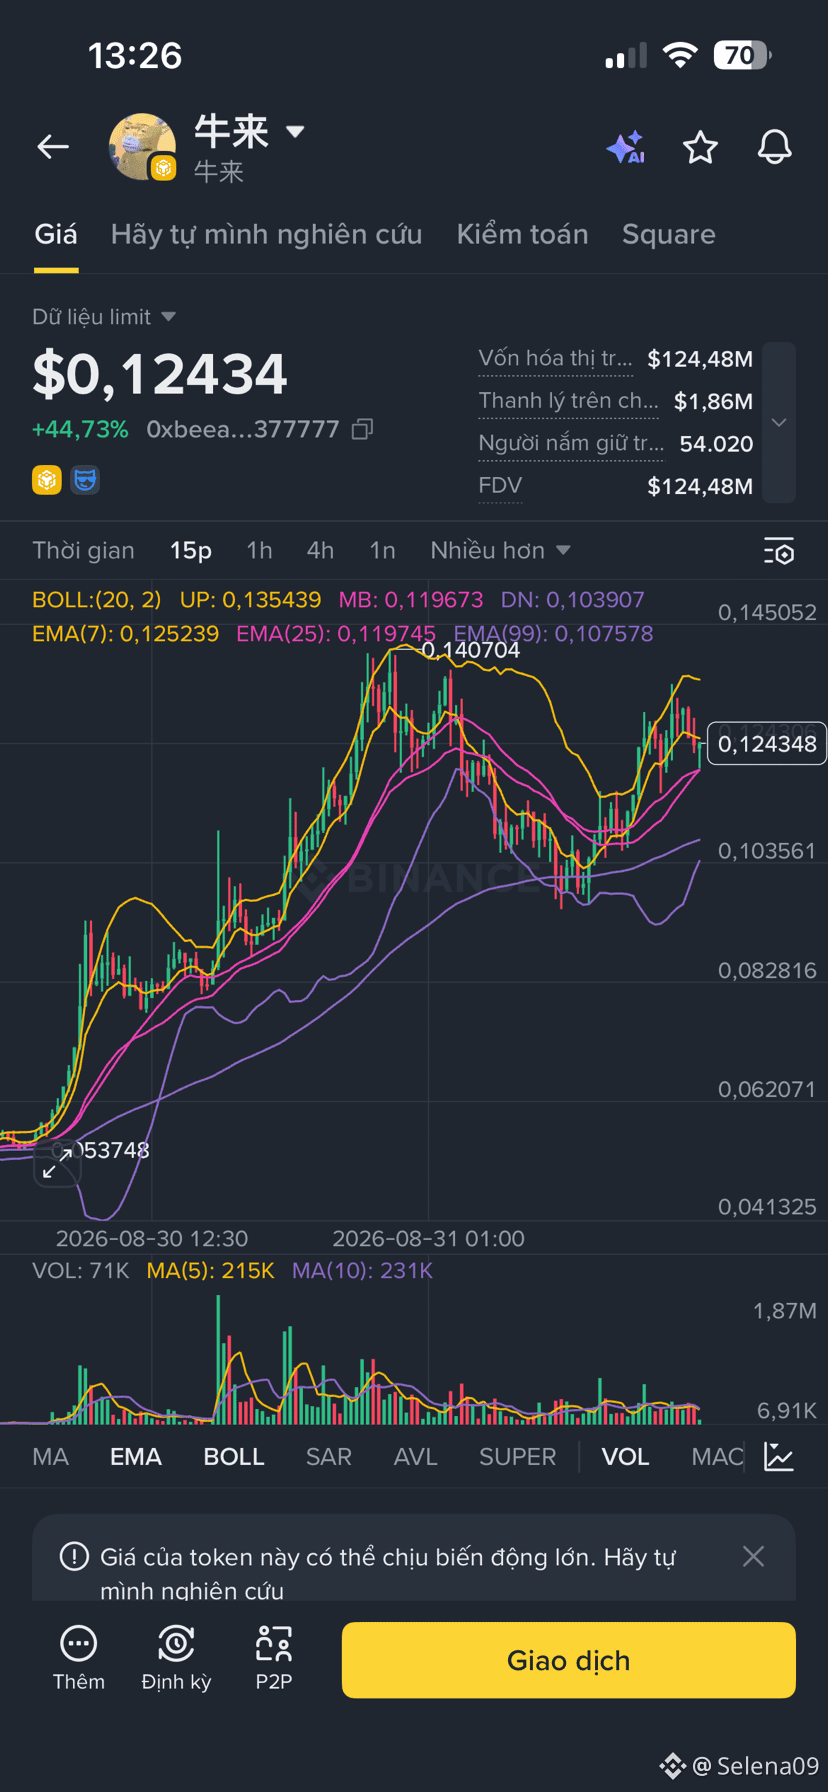Image resolution: width=828 pixels, height=1792 pixels.
Task: Select Thời gian line chart option
Action: [x=83, y=550]
